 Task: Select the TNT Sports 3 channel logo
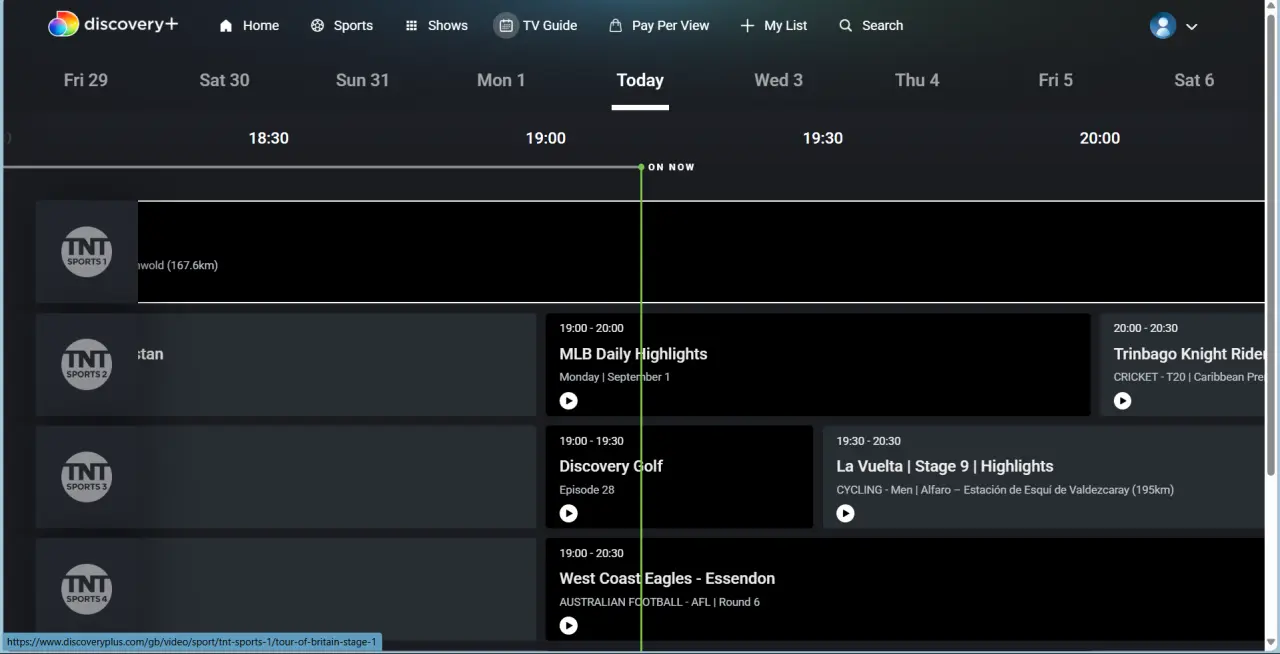86,477
